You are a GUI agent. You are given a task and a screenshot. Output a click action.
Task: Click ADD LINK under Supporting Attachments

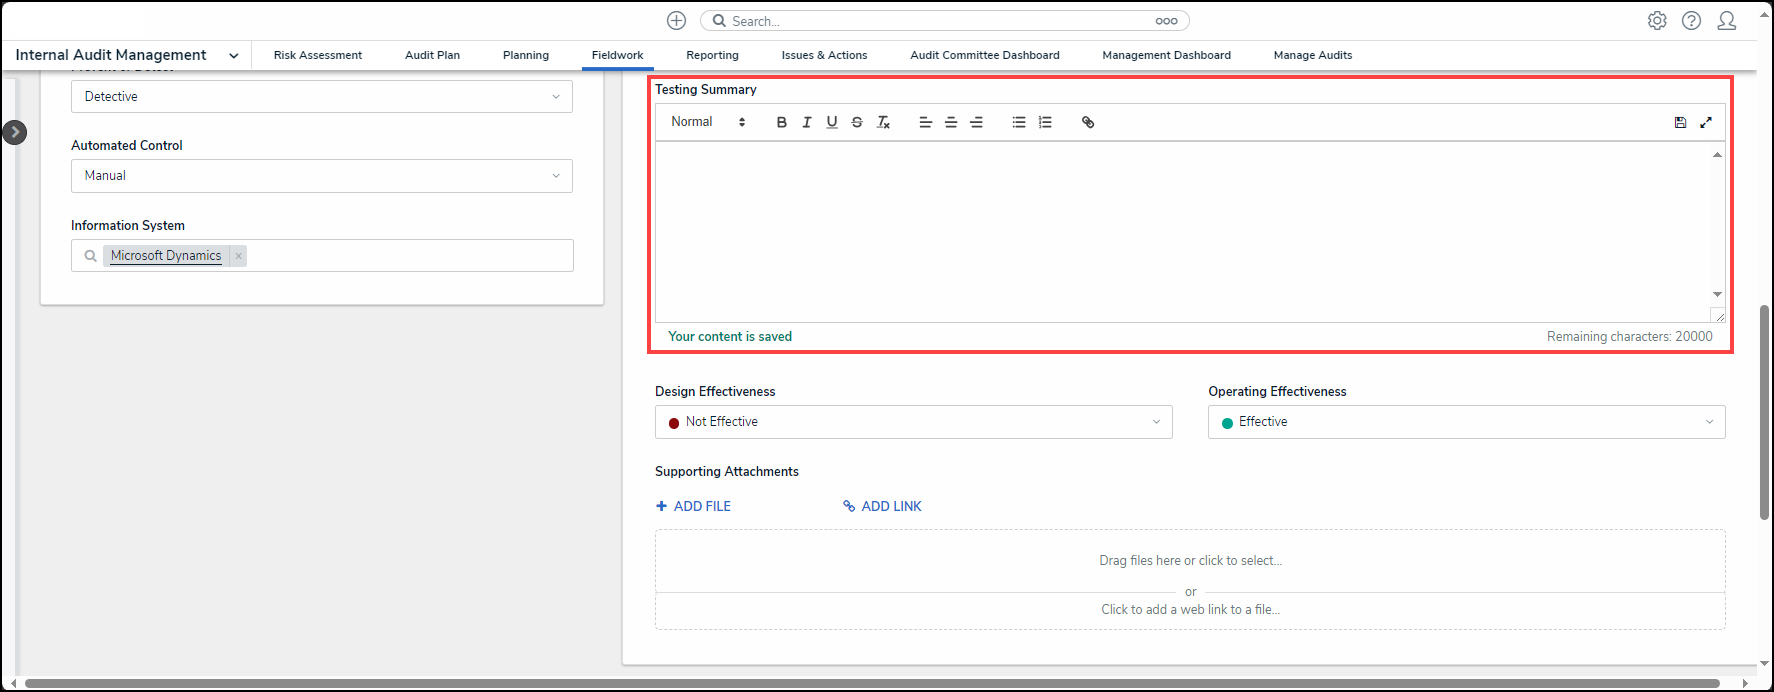882,506
